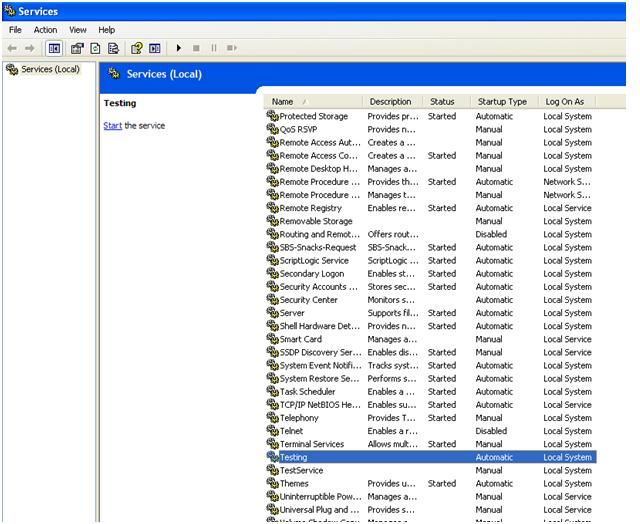Image resolution: width=640 pixels, height=524 pixels.
Task: Click the Export List toolbar icon
Action: pyautogui.click(x=113, y=48)
